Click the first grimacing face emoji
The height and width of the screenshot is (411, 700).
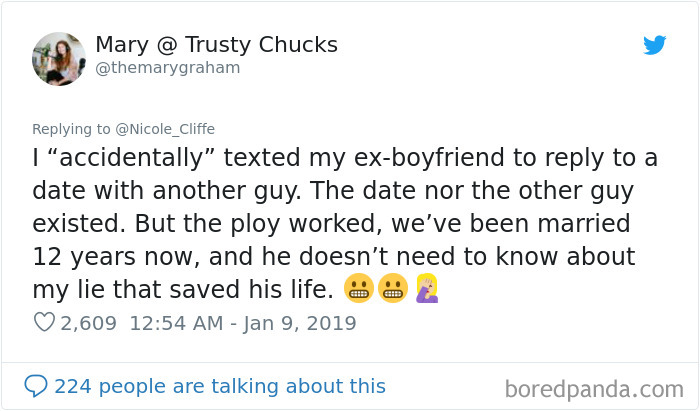[x=358, y=288]
